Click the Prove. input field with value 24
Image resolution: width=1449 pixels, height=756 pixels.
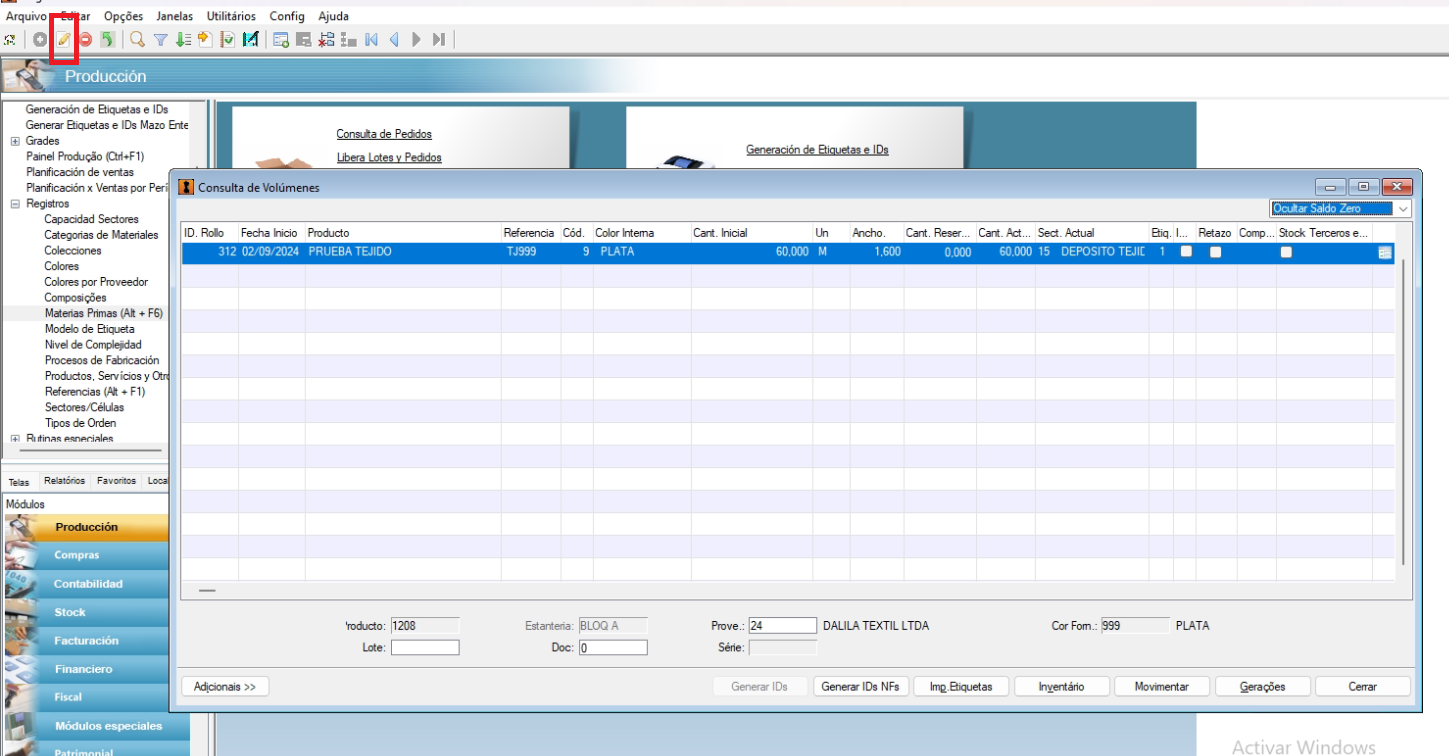click(x=783, y=626)
